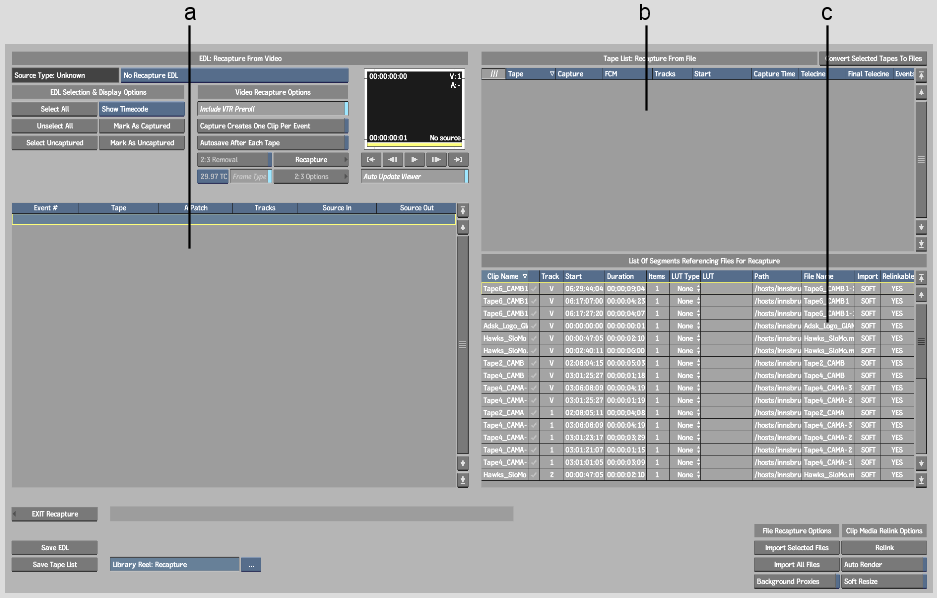The width and height of the screenshot is (937, 598).
Task: Toggle the Show Timecode button
Action: (142, 109)
